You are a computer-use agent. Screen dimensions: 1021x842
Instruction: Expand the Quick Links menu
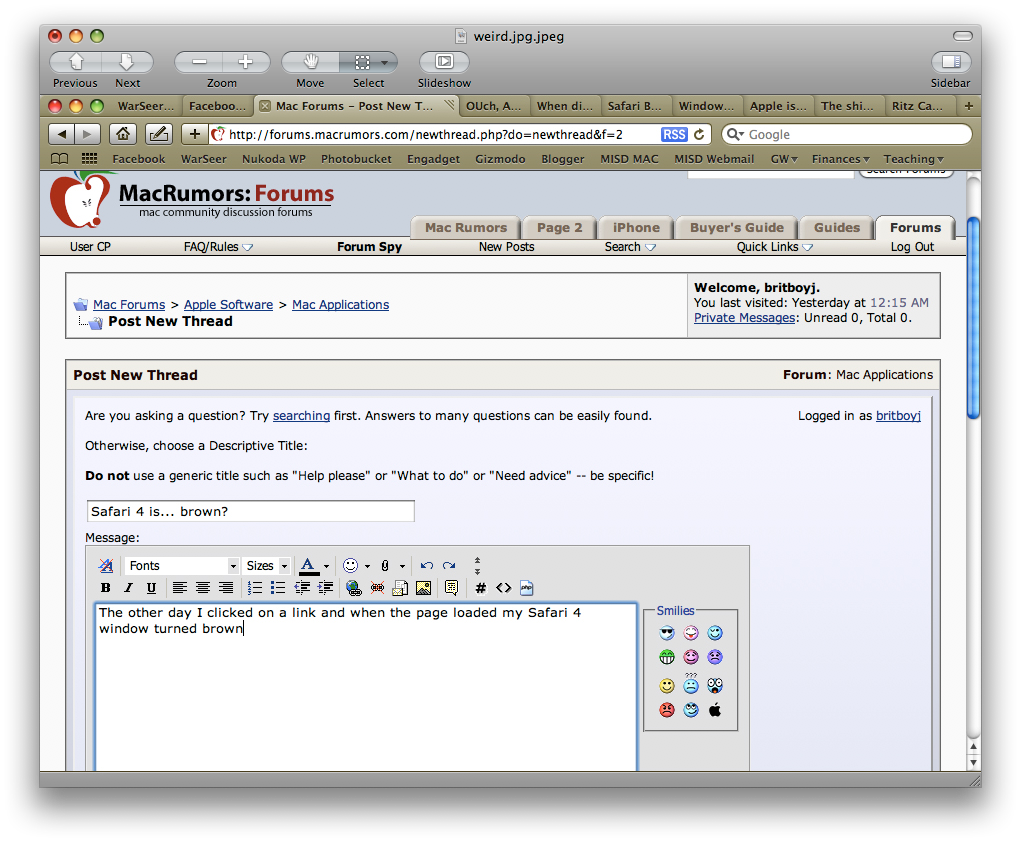[774, 247]
